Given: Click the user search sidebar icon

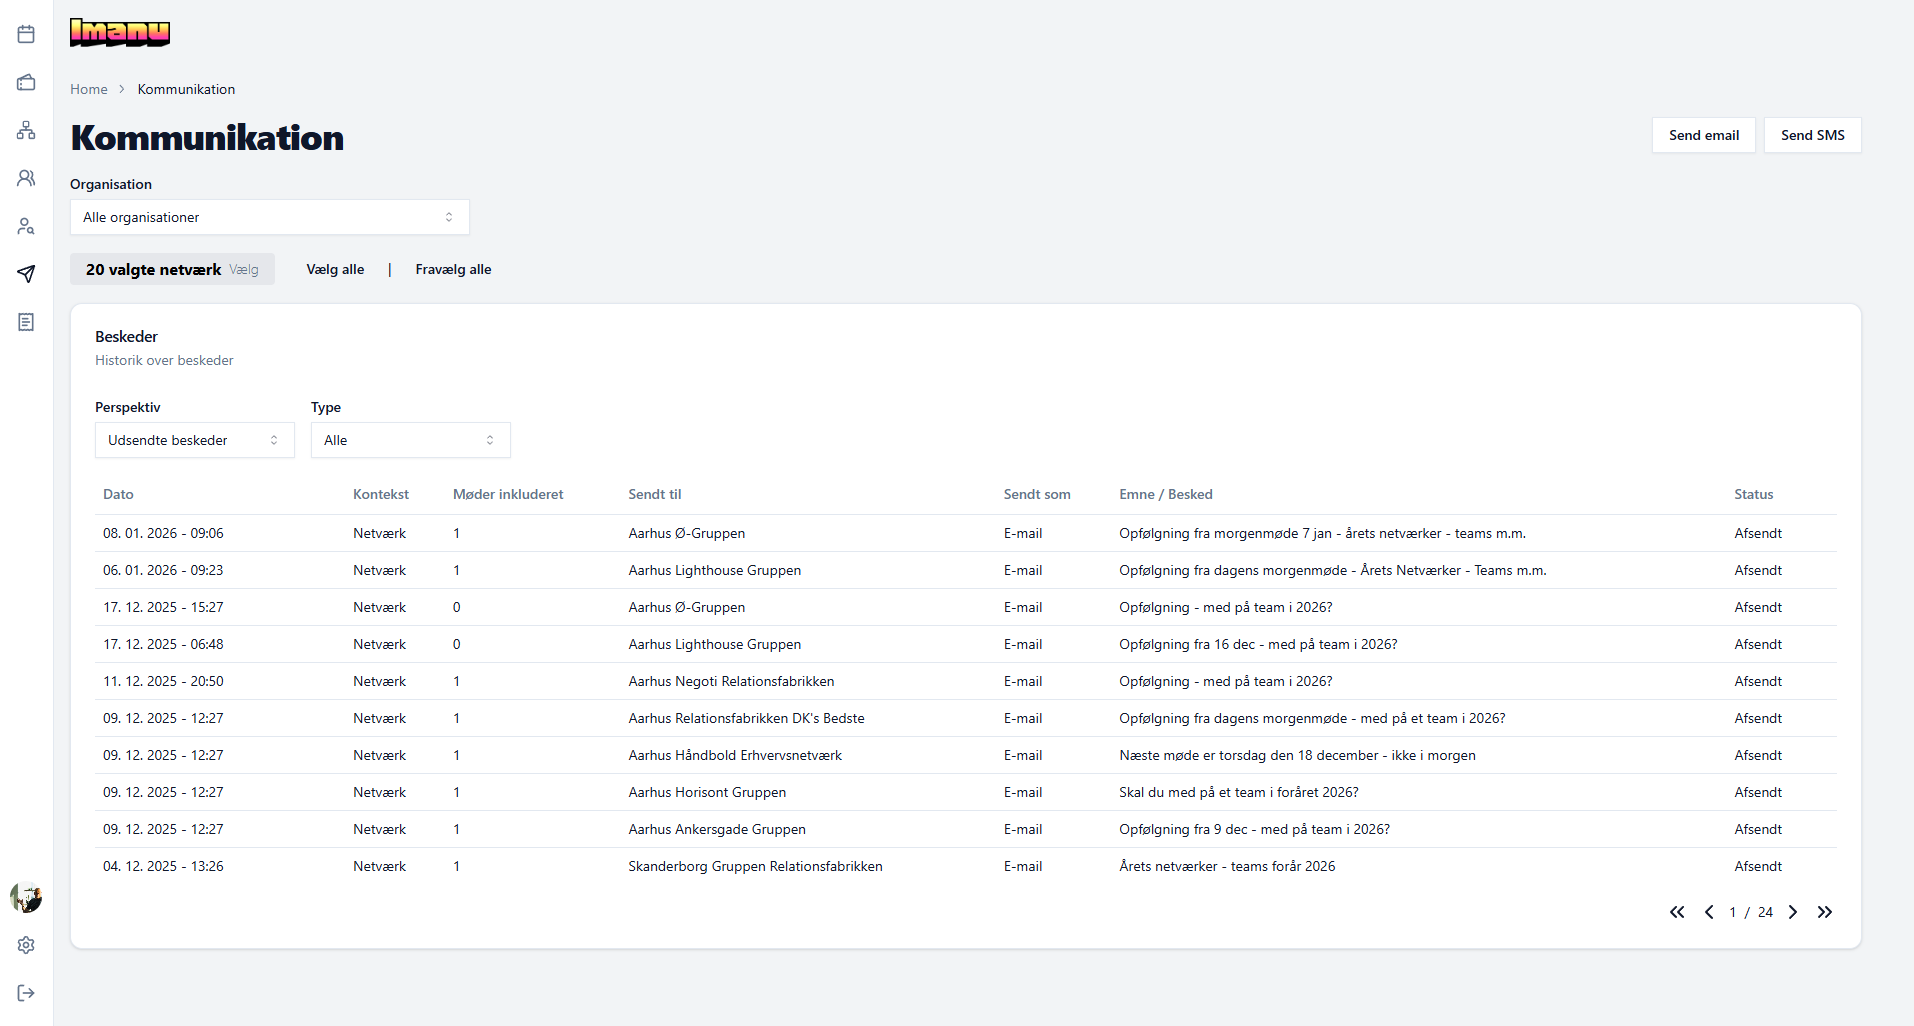Looking at the screenshot, I should pos(26,226).
